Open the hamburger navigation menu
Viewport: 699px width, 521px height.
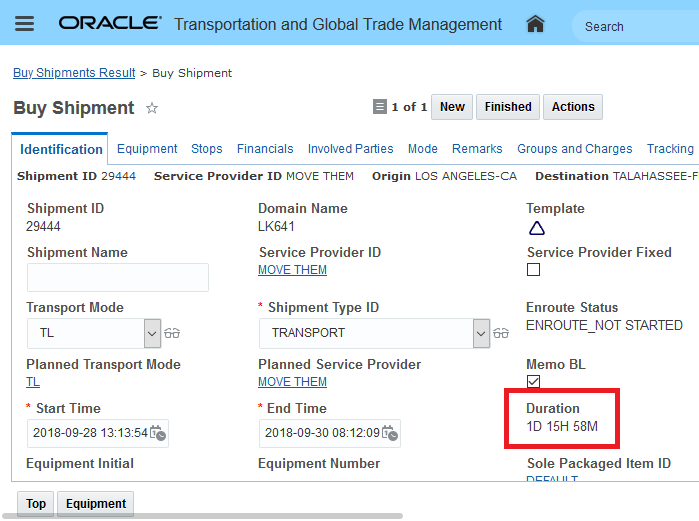point(25,24)
